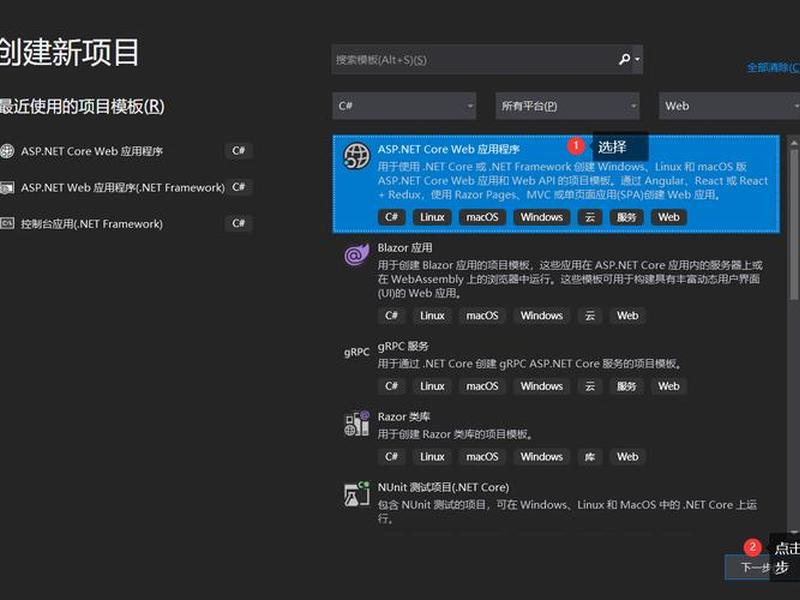Select the Blazor app template icon
This screenshot has height=600, width=800.
(356, 254)
